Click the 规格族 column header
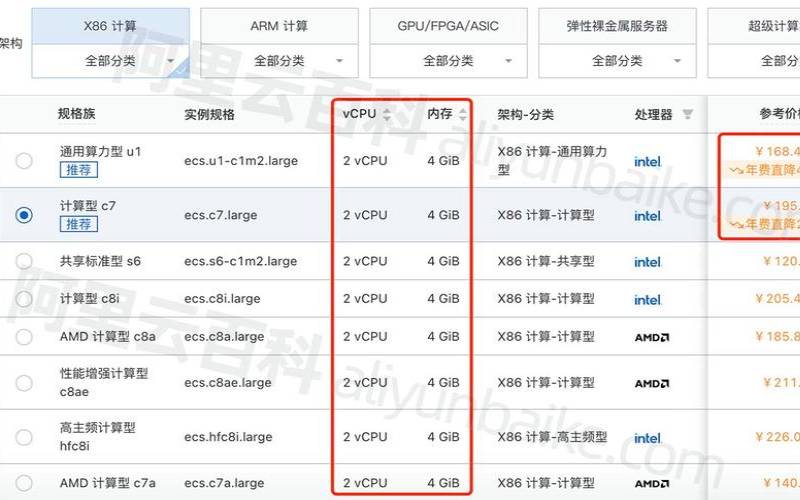Image resolution: width=800 pixels, height=500 pixels. point(77,114)
